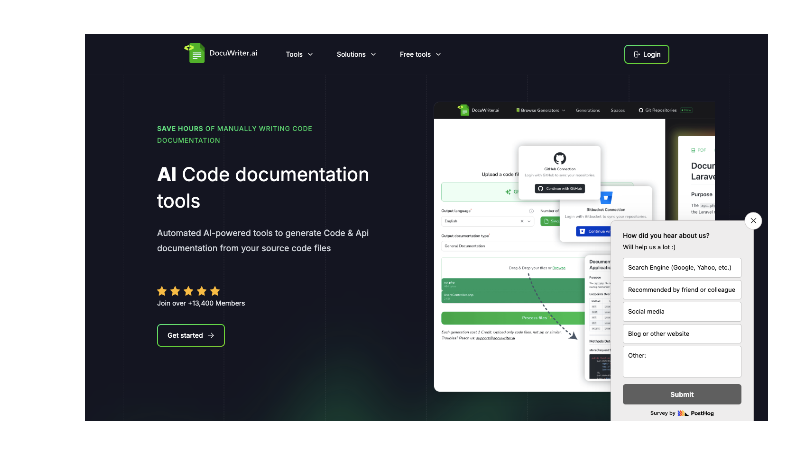Viewport: 800px width, 454px height.
Task: Close the survey popup
Action: pyautogui.click(x=753, y=221)
